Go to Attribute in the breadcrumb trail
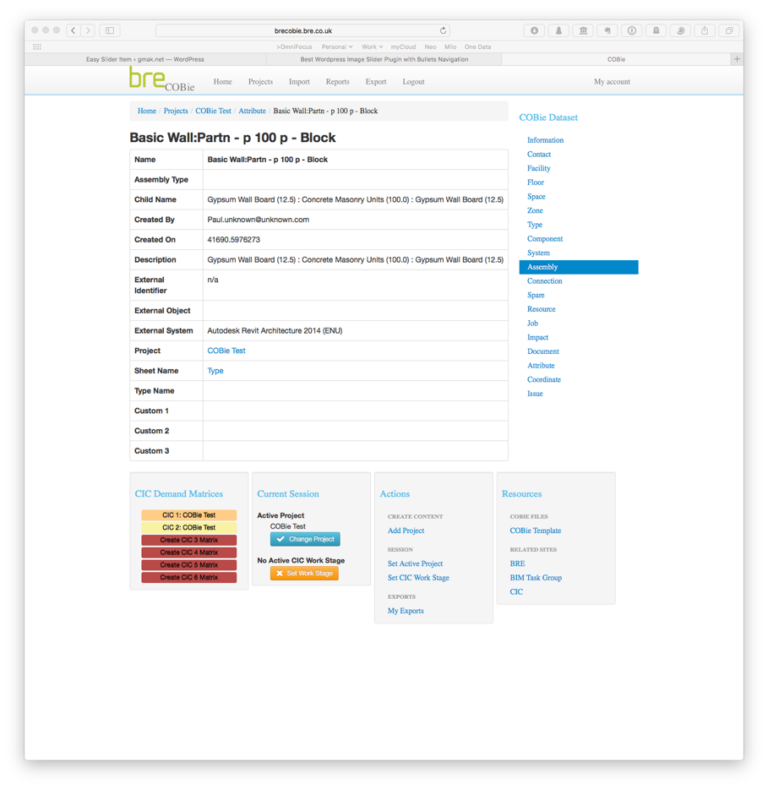The image size is (768, 789). (x=252, y=111)
